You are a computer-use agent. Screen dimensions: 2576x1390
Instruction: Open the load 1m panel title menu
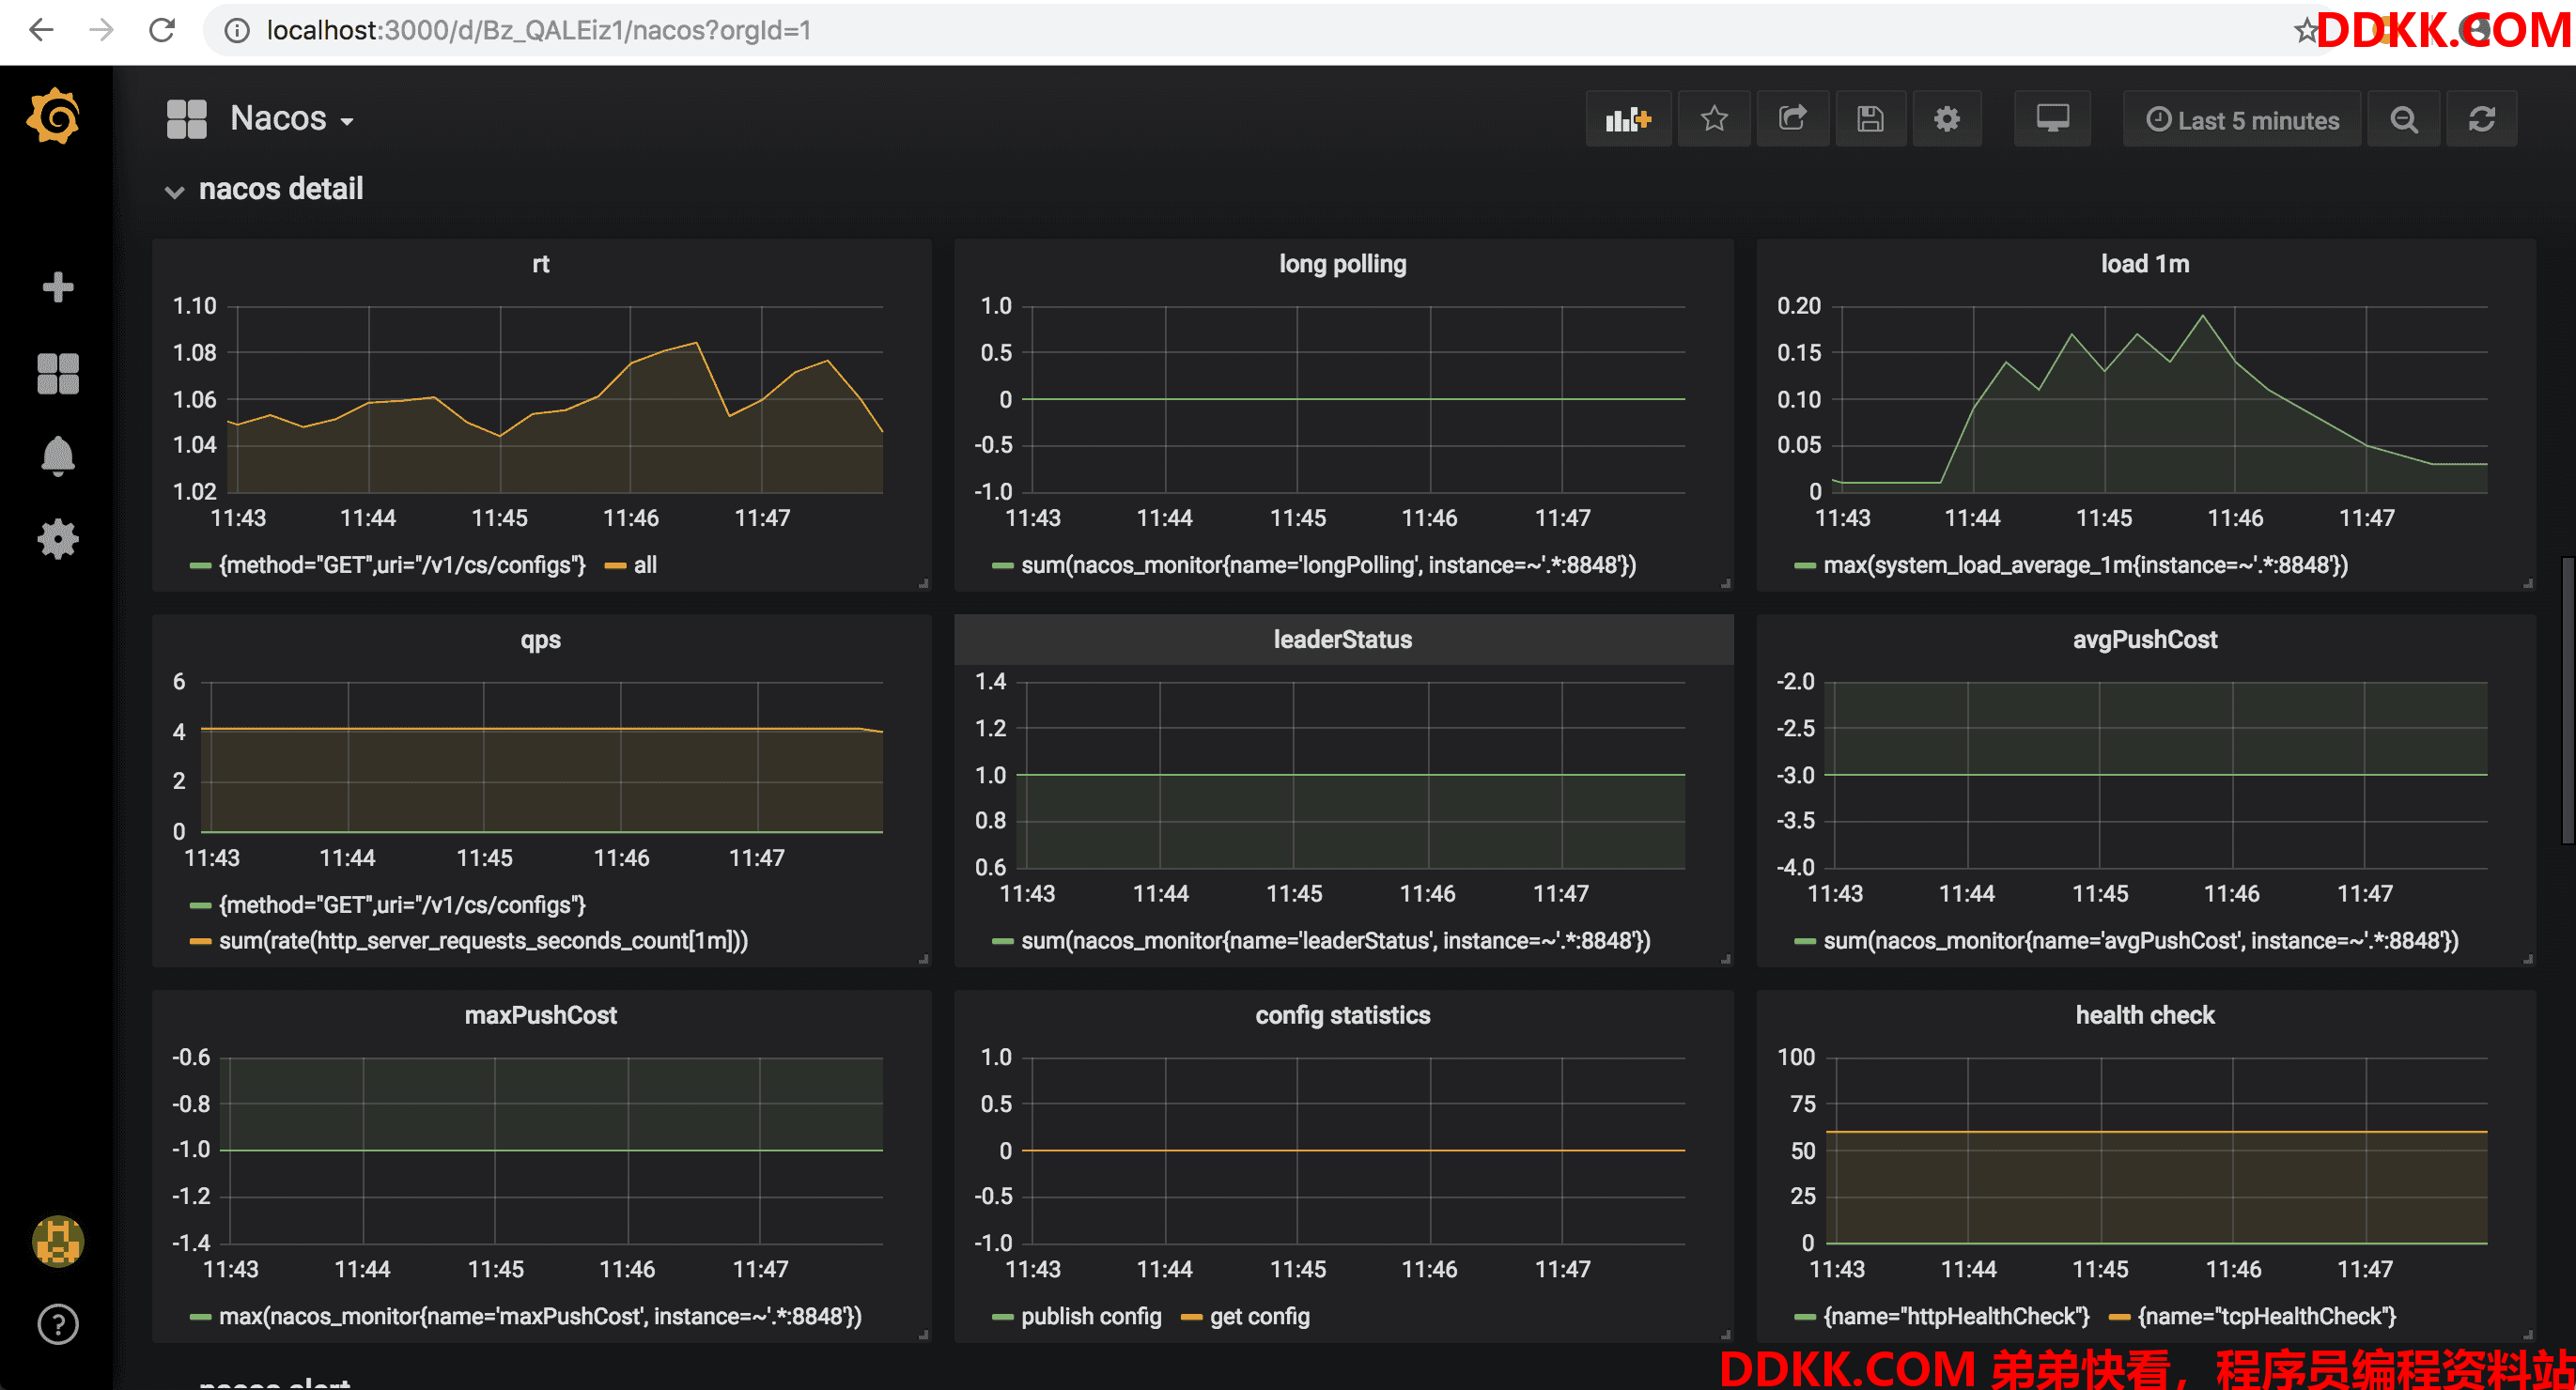[x=2145, y=264]
